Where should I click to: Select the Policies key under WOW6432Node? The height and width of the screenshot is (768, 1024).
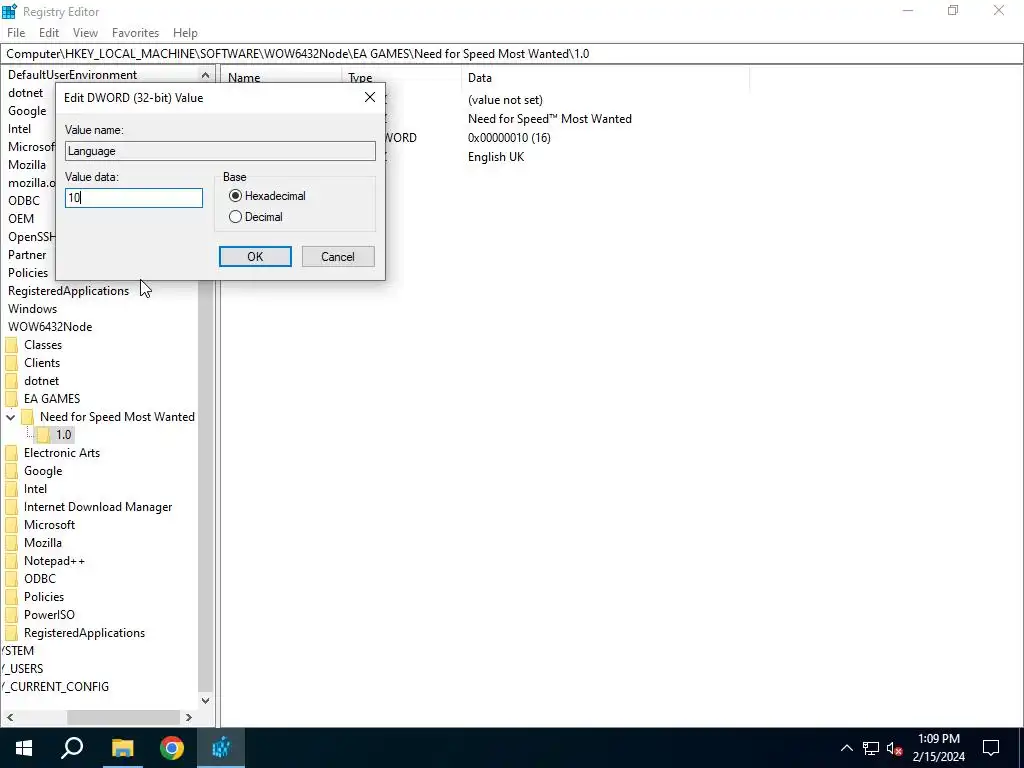coord(44,597)
